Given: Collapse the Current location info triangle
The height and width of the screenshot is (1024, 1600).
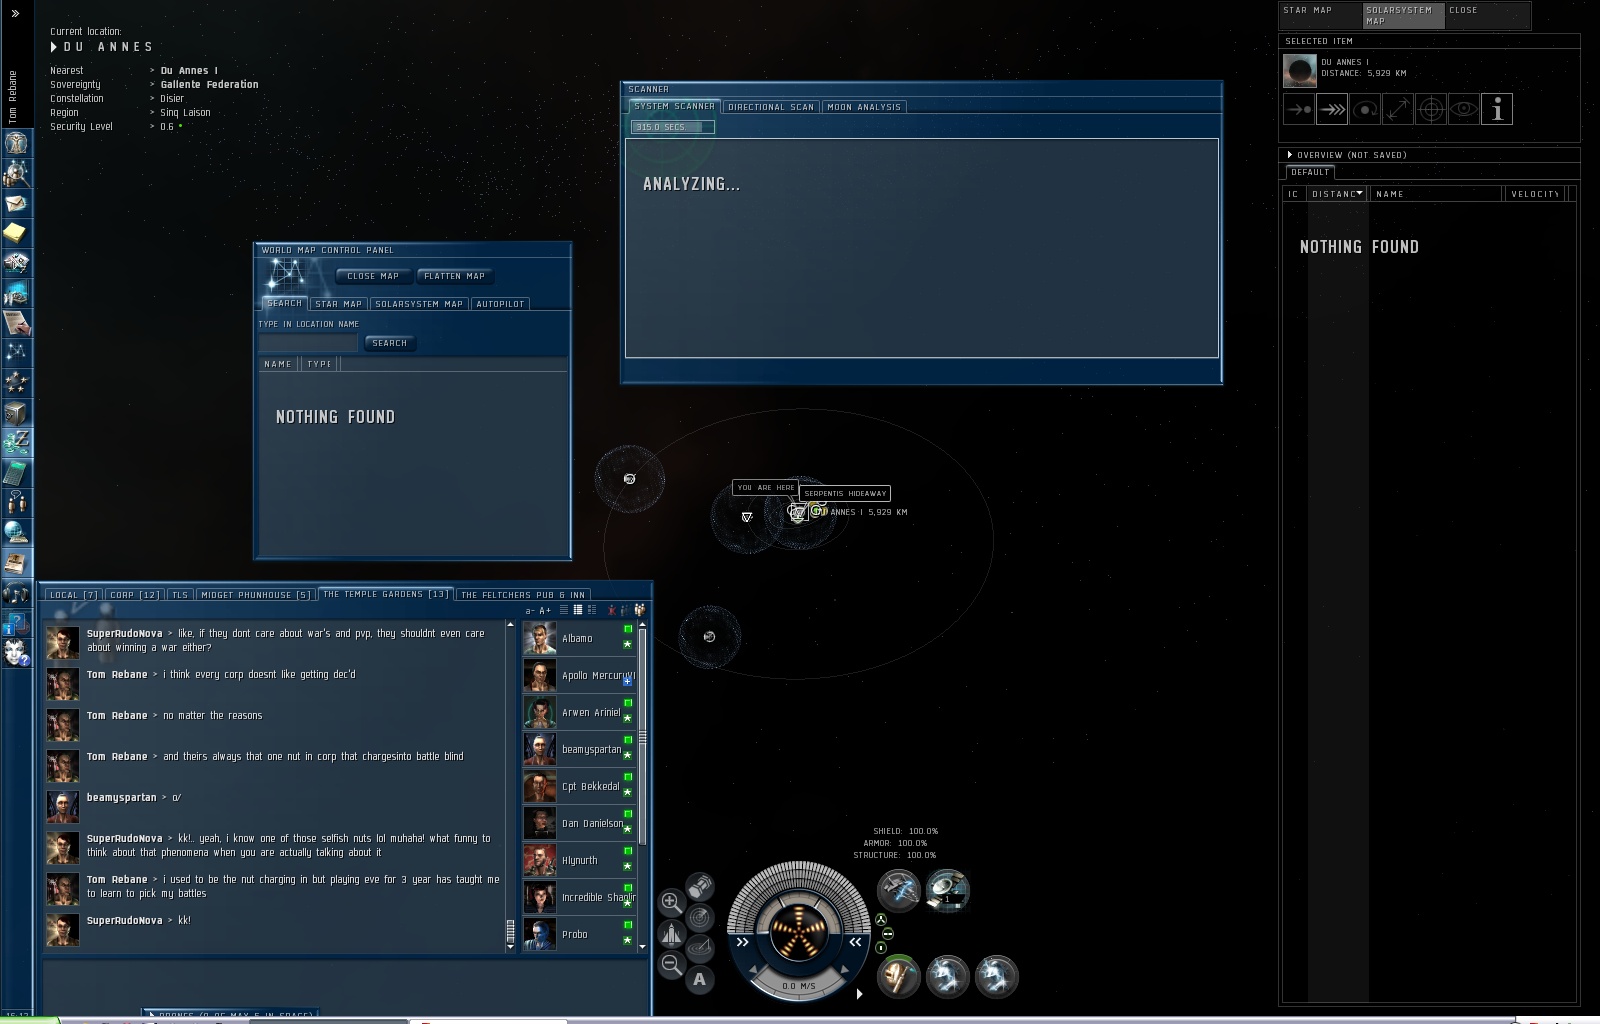Looking at the screenshot, I should pyautogui.click(x=54, y=47).
